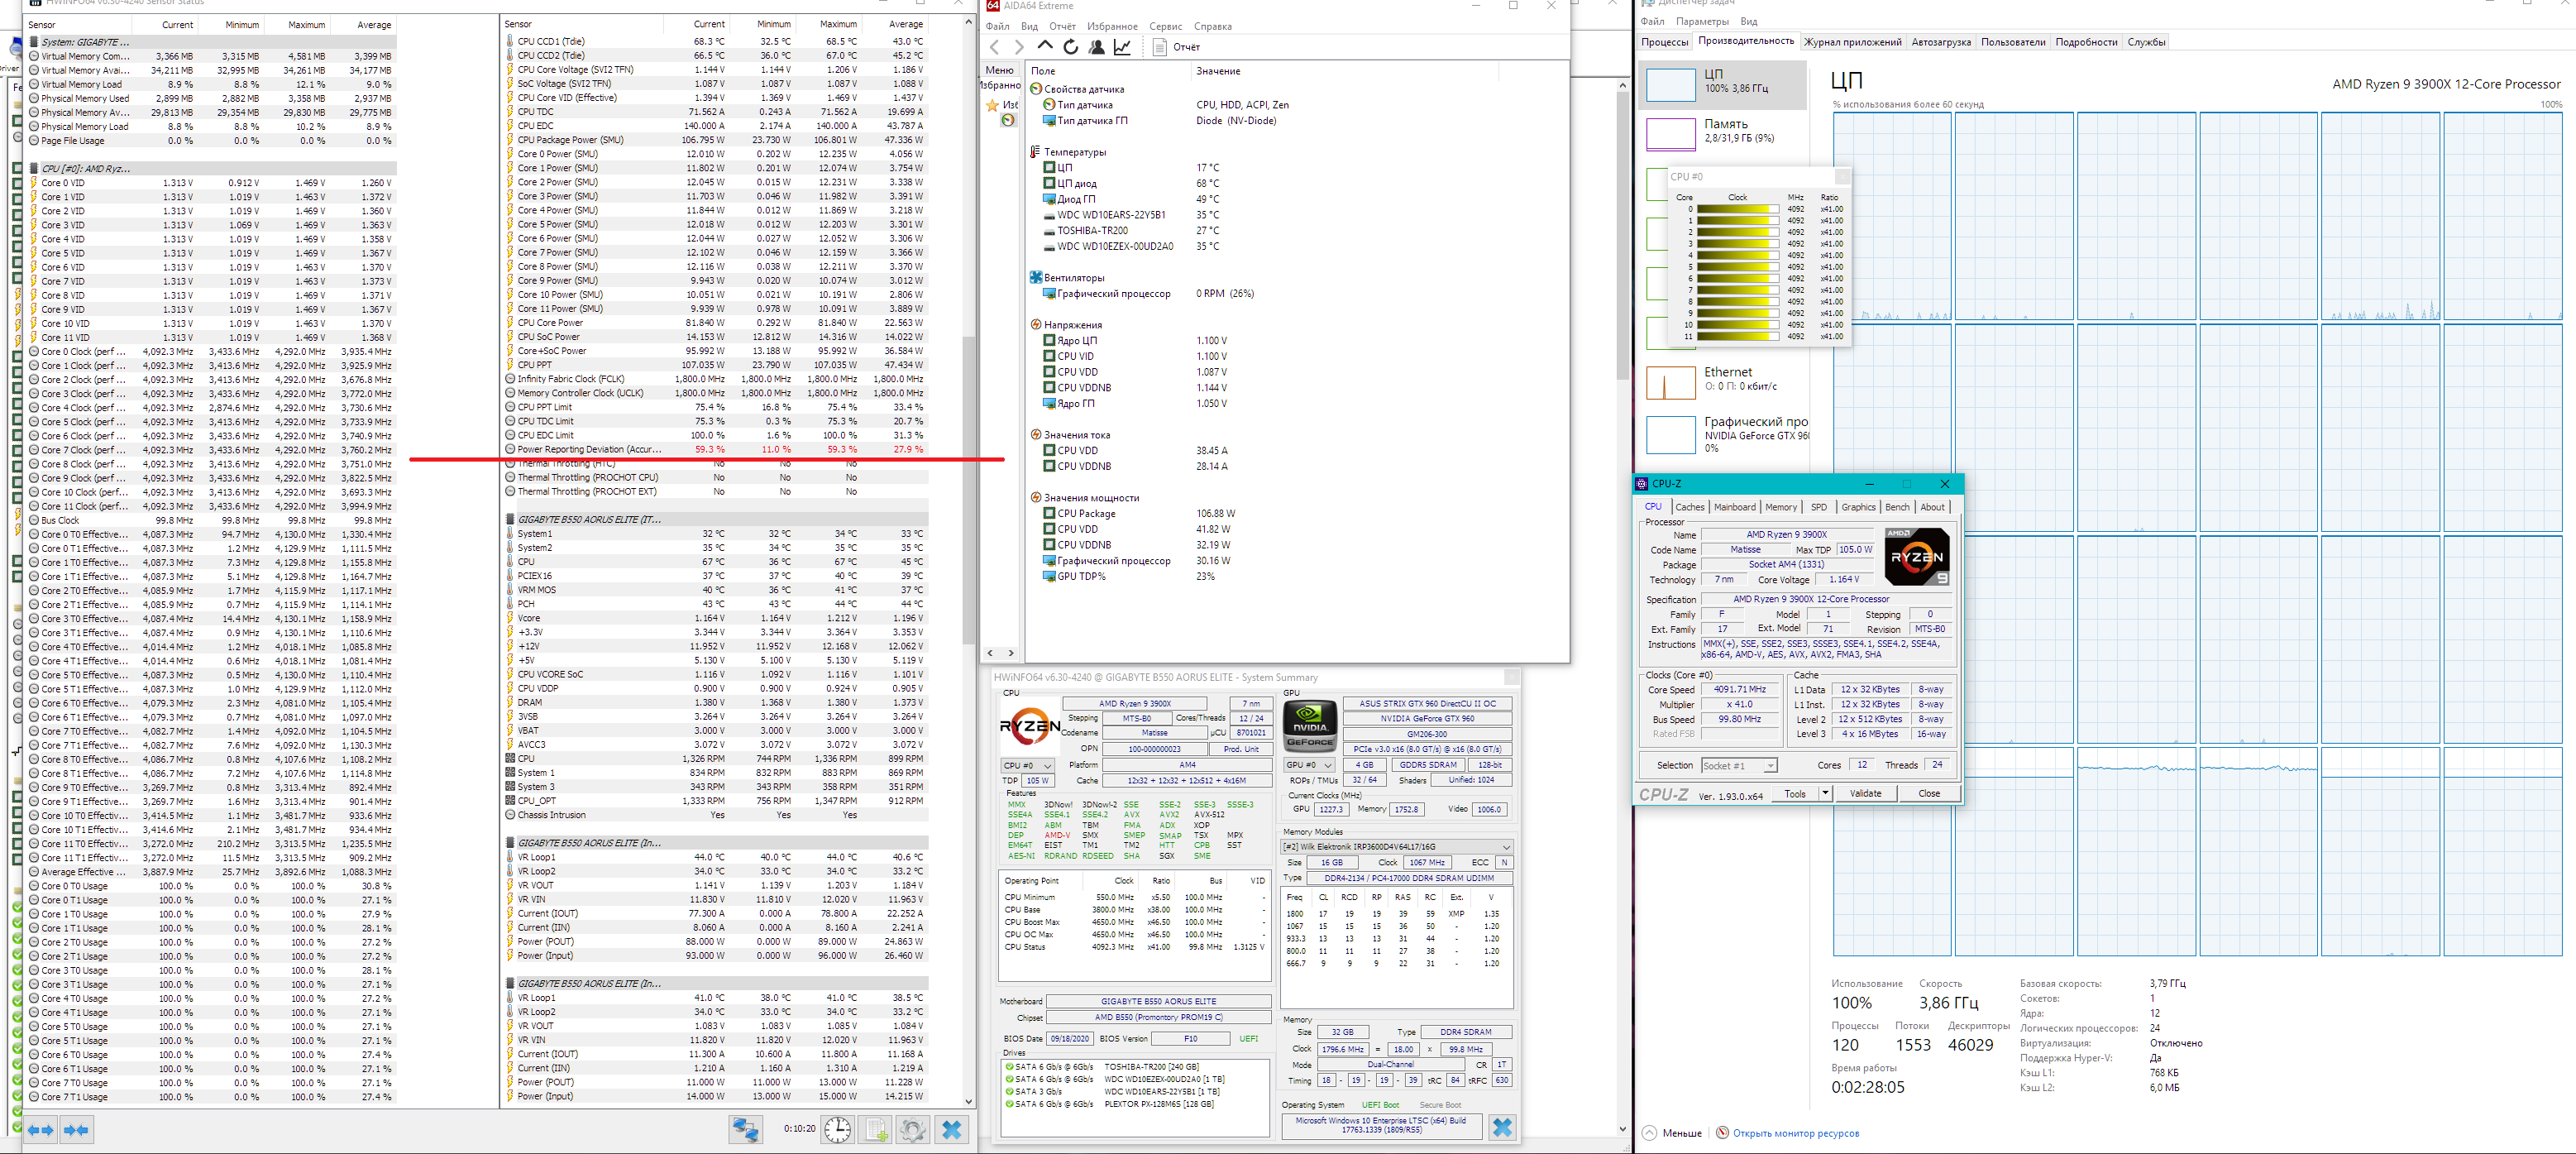Open CPU-Z Bench tab
Viewport: 2576px width, 1154px height.
pyautogui.click(x=1897, y=507)
